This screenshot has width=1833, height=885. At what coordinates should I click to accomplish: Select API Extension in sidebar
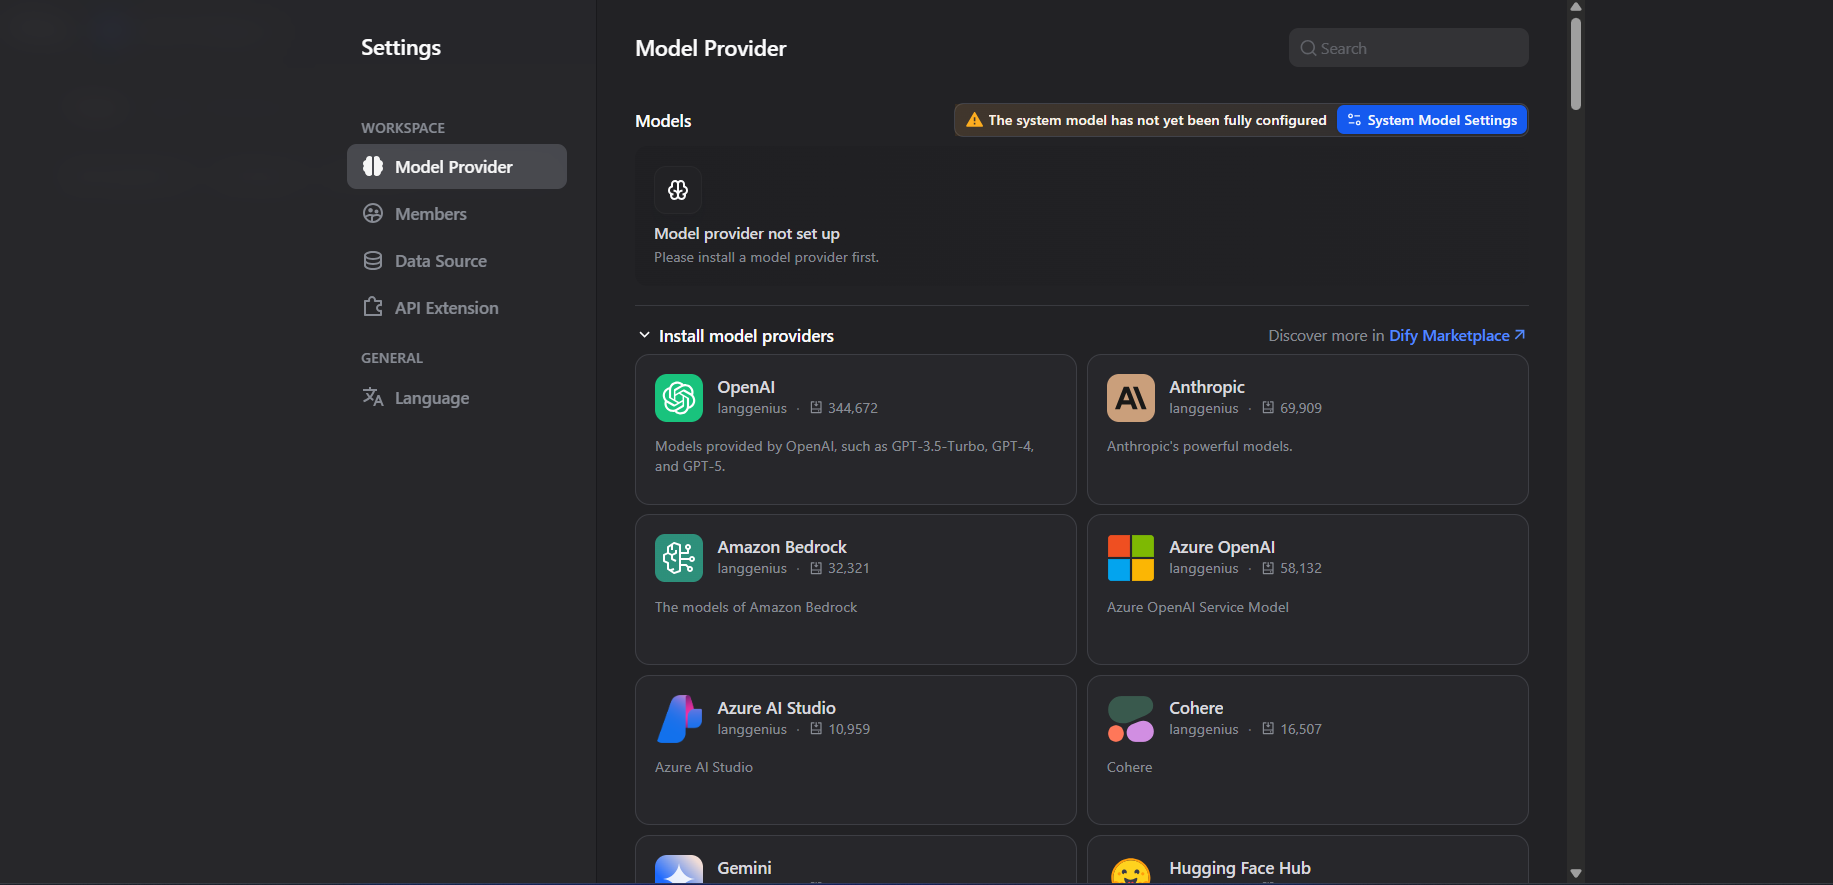pyautogui.click(x=446, y=308)
